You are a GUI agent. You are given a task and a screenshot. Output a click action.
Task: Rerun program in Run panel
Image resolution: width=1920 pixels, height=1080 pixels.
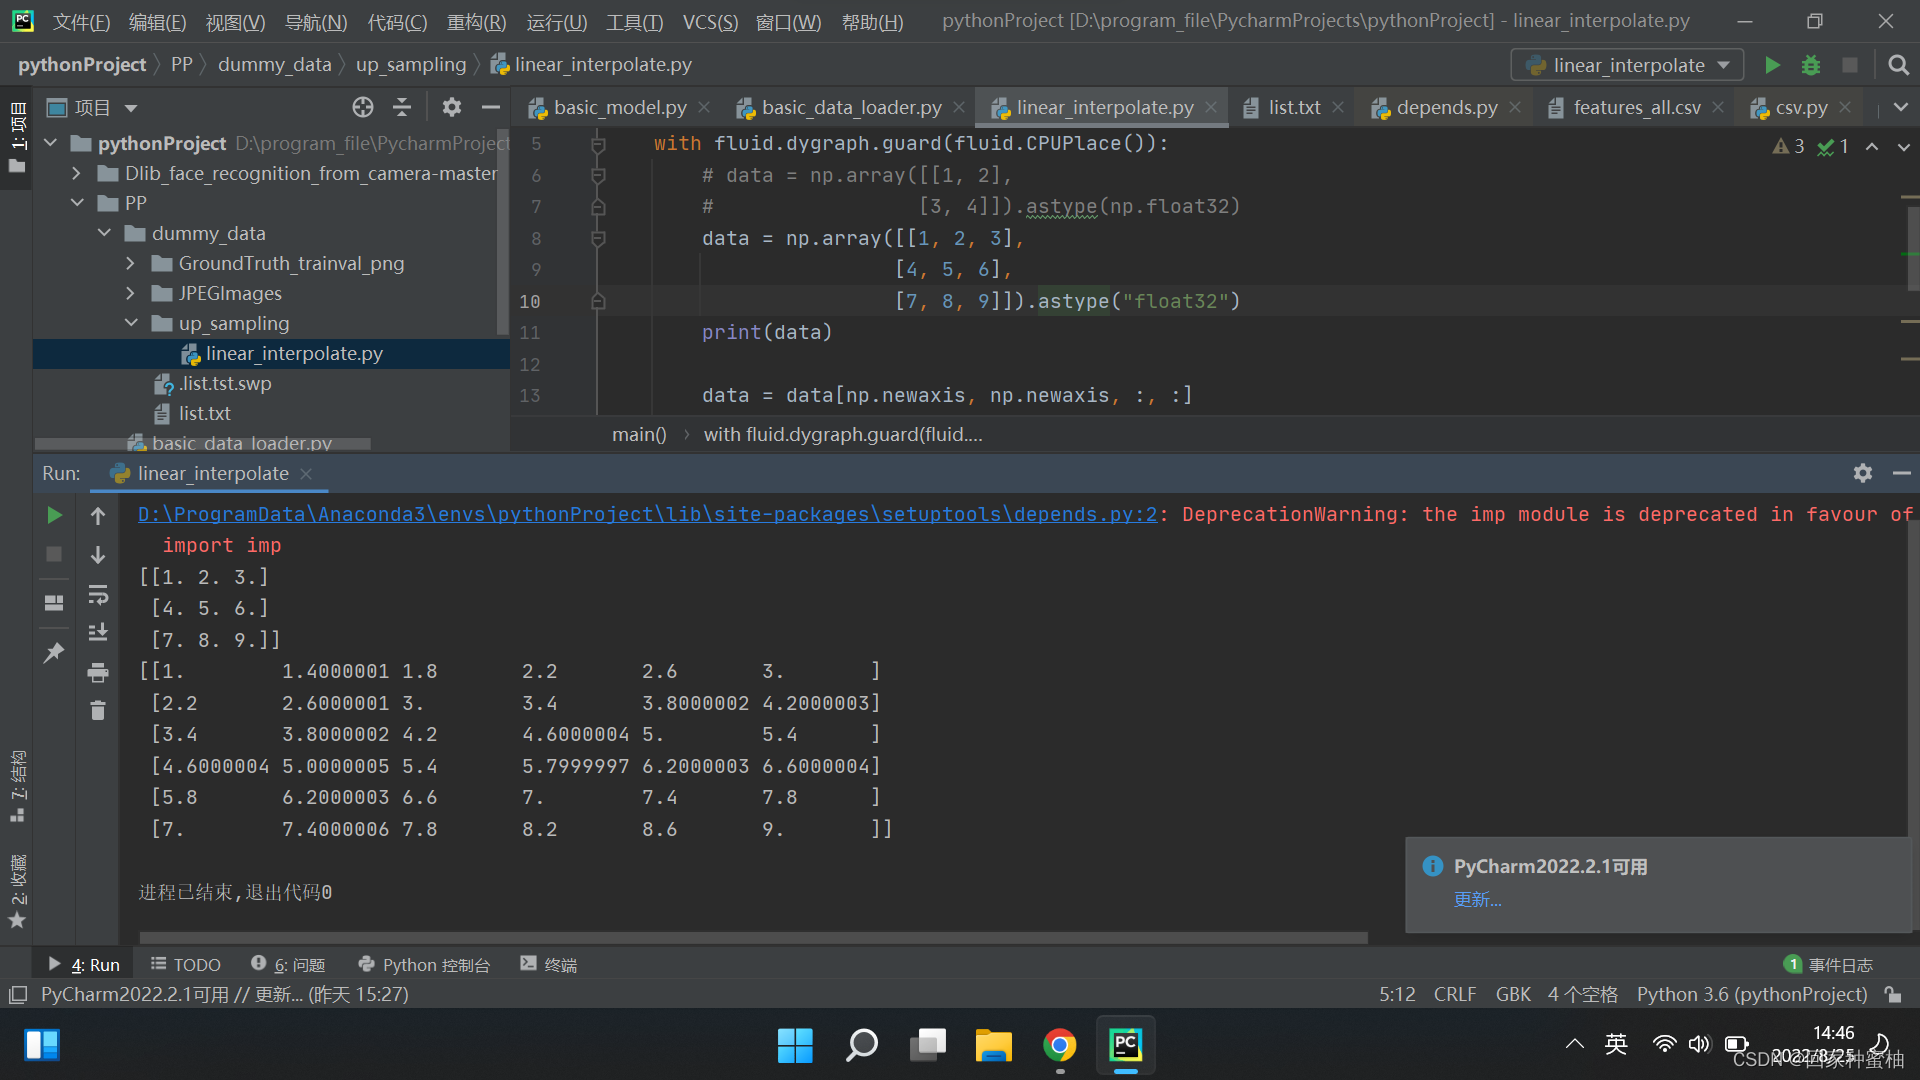point(55,515)
